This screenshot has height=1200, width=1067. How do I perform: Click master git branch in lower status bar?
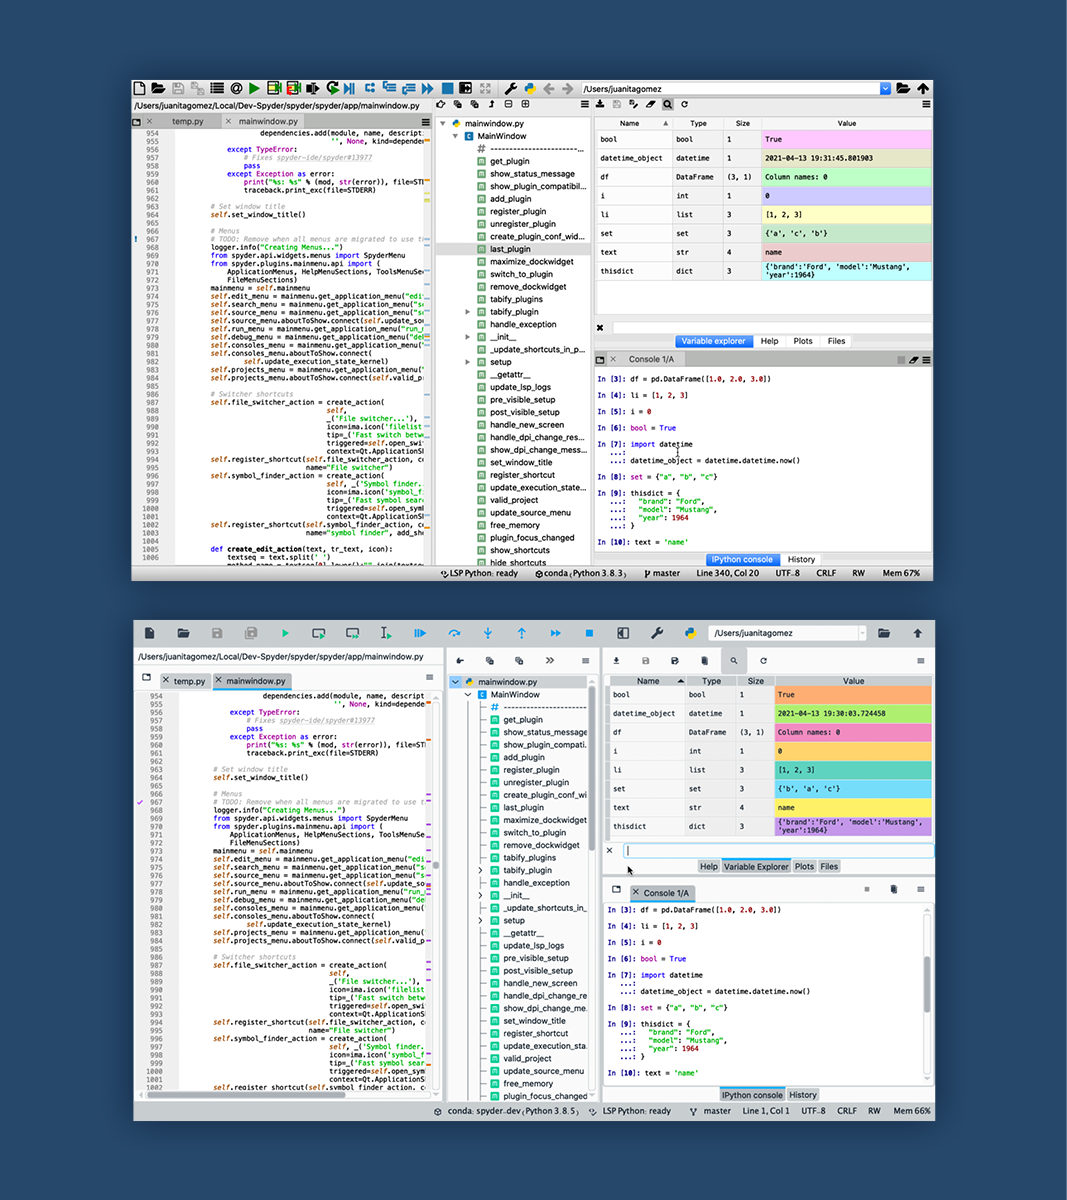(x=716, y=1111)
